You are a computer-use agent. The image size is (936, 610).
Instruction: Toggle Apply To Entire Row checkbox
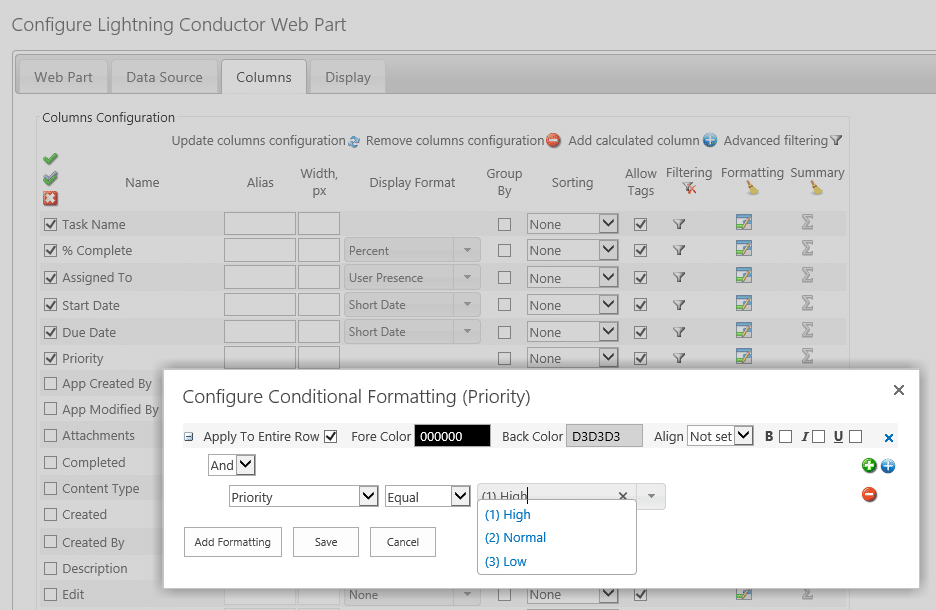(331, 436)
